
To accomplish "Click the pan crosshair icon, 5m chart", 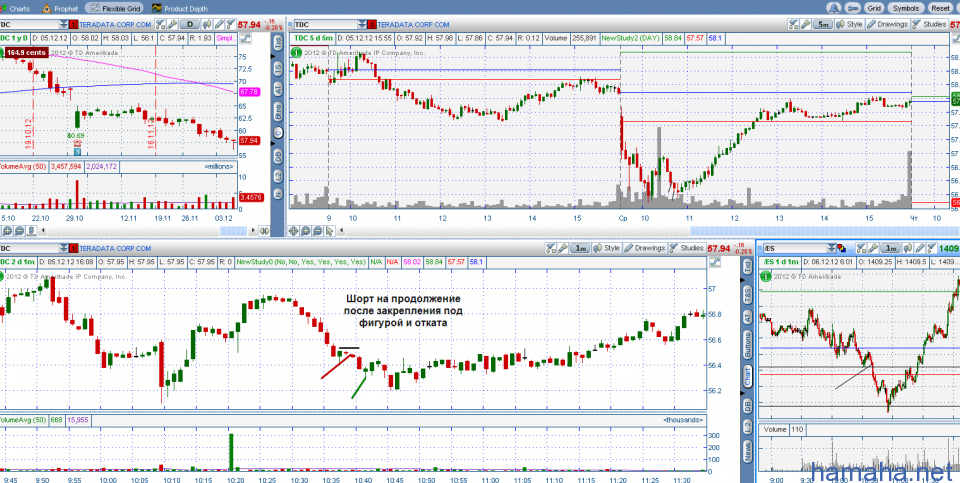I will point(293,231).
